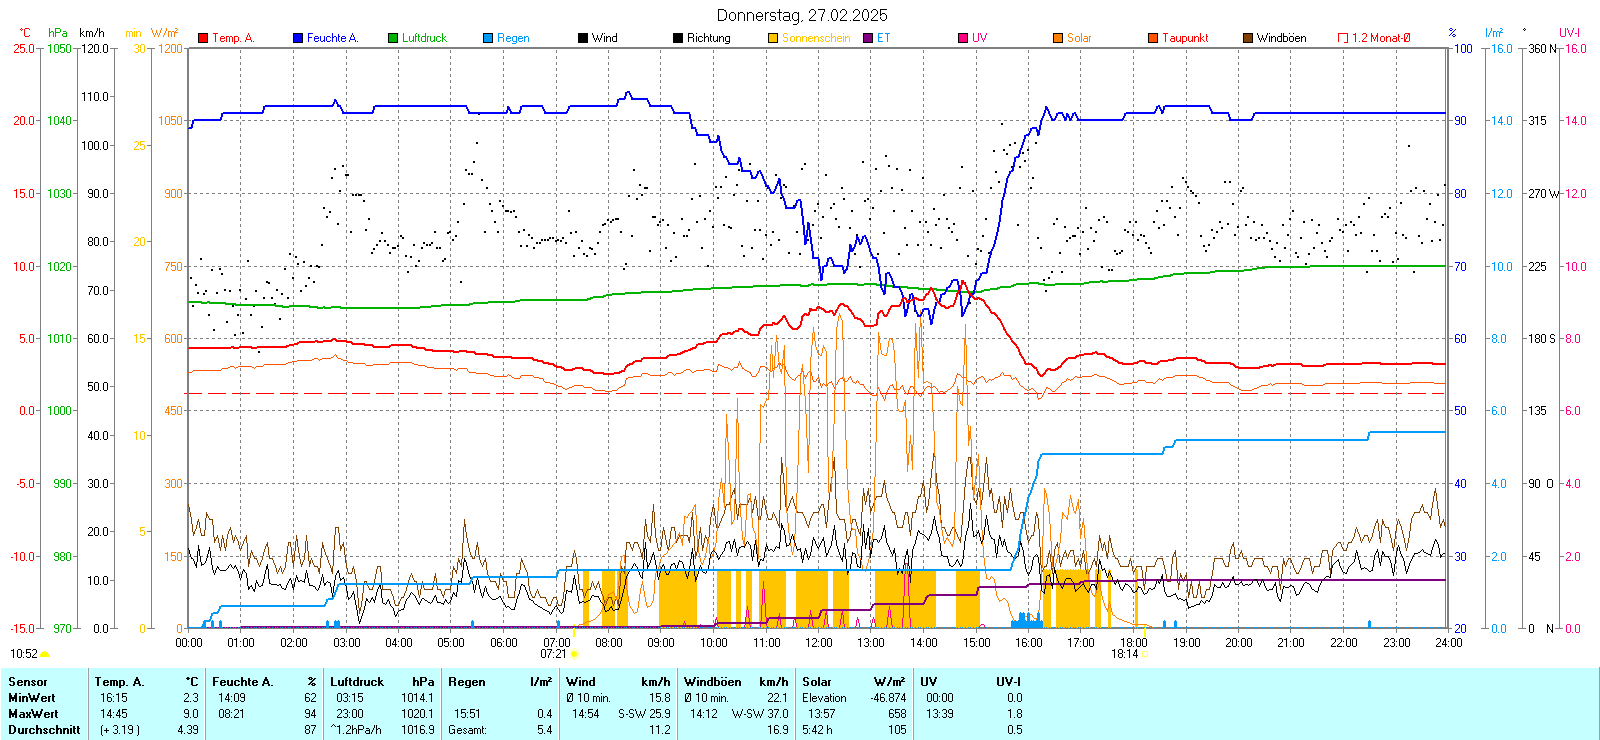Select the Richtung legend label
The width and height of the screenshot is (1600, 740).
click(708, 38)
